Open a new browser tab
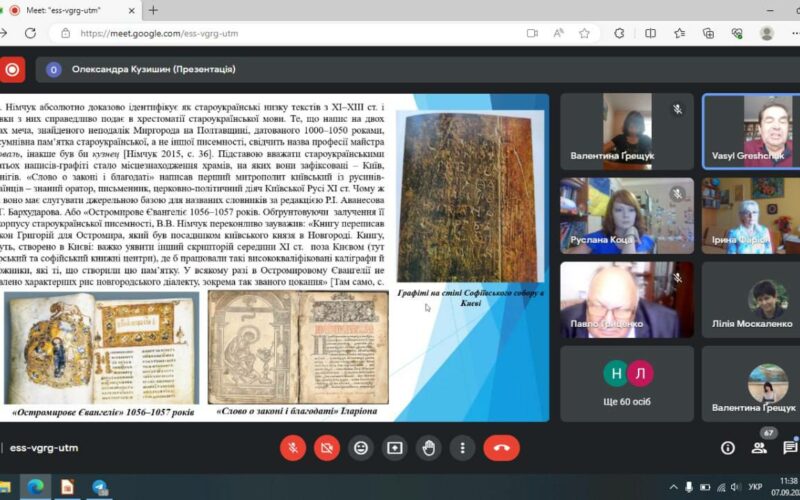This screenshot has width=800, height=500. (153, 10)
